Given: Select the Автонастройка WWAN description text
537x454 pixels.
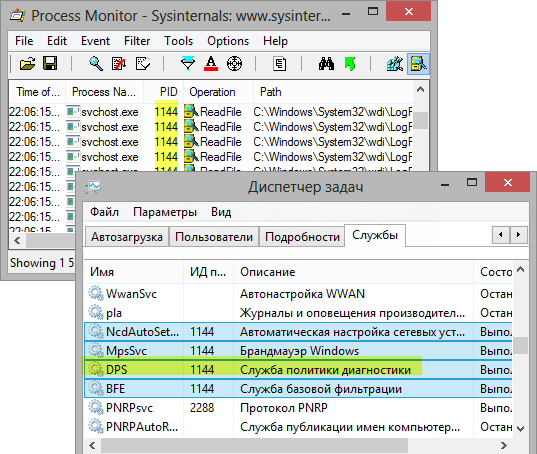Looking at the screenshot, I should click(x=302, y=294).
